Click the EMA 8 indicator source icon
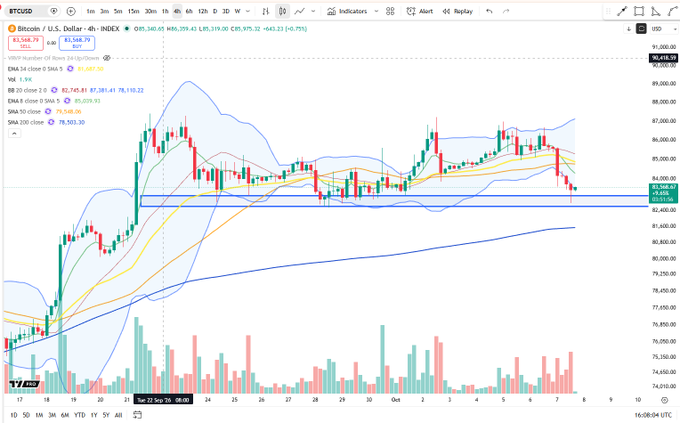Image resolution: width=680 pixels, height=423 pixels. pyautogui.click(x=67, y=101)
